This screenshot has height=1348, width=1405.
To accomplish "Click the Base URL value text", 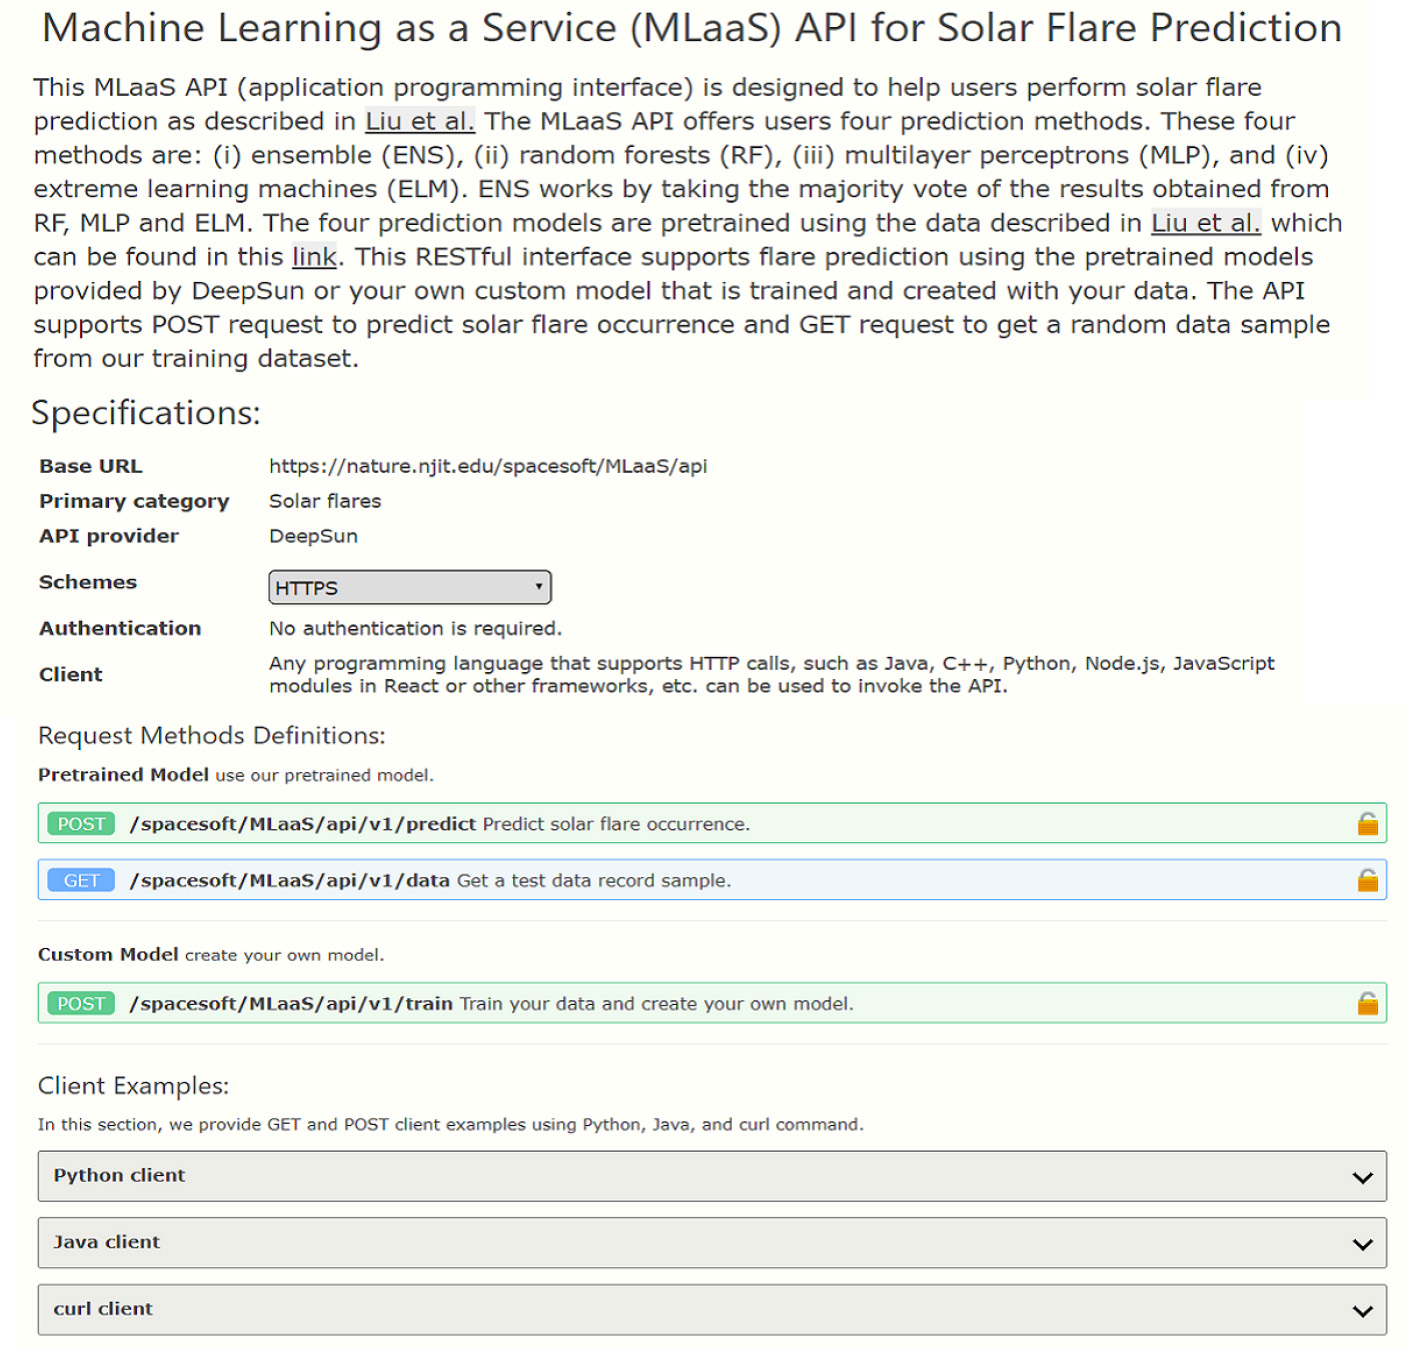I will [488, 465].
